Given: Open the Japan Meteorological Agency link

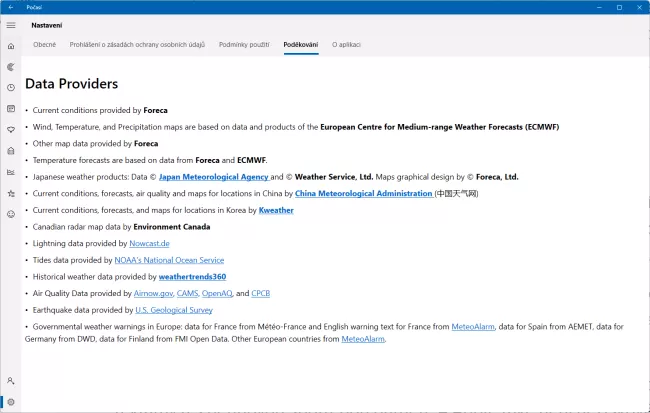Looking at the screenshot, I should [x=214, y=177].
